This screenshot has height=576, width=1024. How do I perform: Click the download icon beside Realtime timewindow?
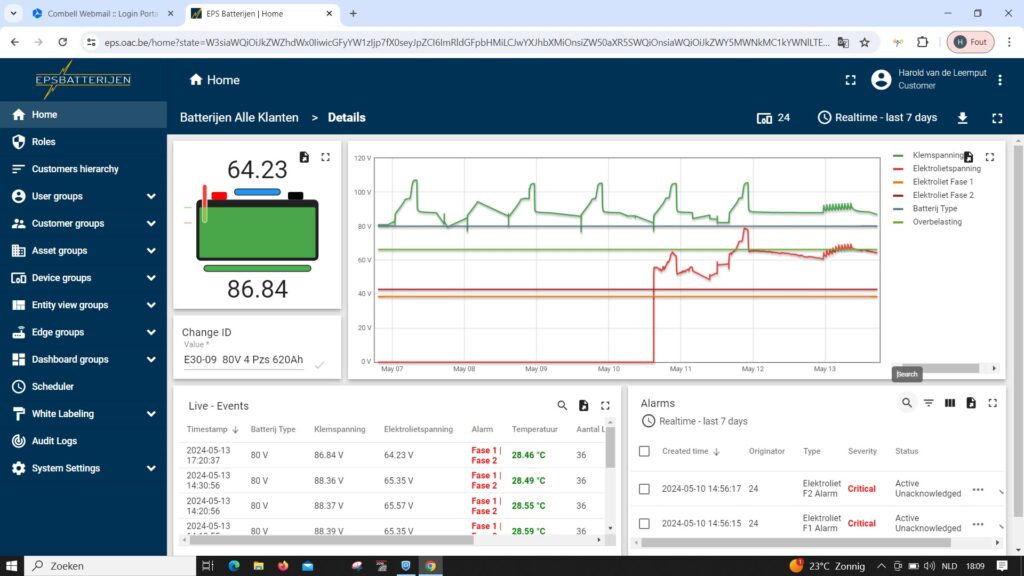(962, 118)
